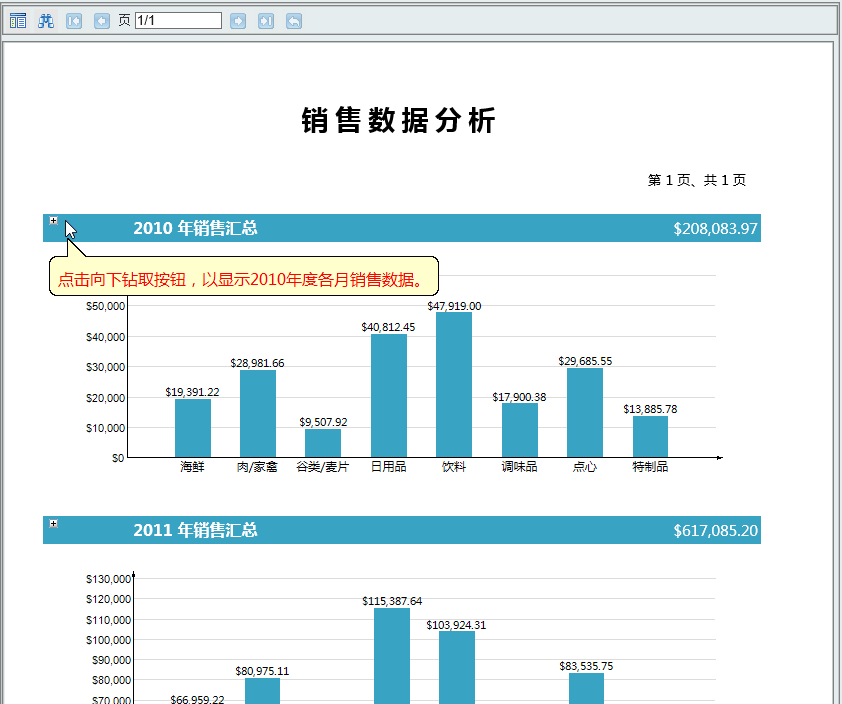Select the $208,083.97 total value
This screenshot has height=704, width=842.
[715, 229]
